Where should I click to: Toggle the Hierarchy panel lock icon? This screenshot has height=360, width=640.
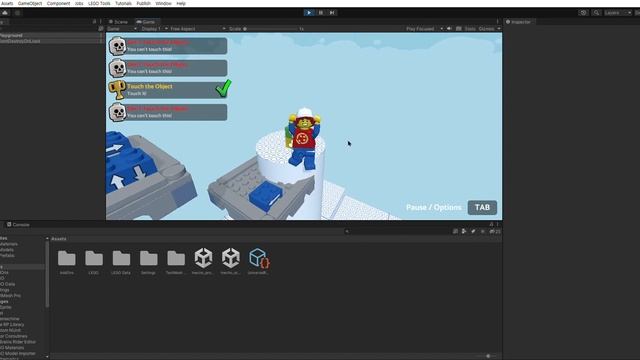[94, 22]
